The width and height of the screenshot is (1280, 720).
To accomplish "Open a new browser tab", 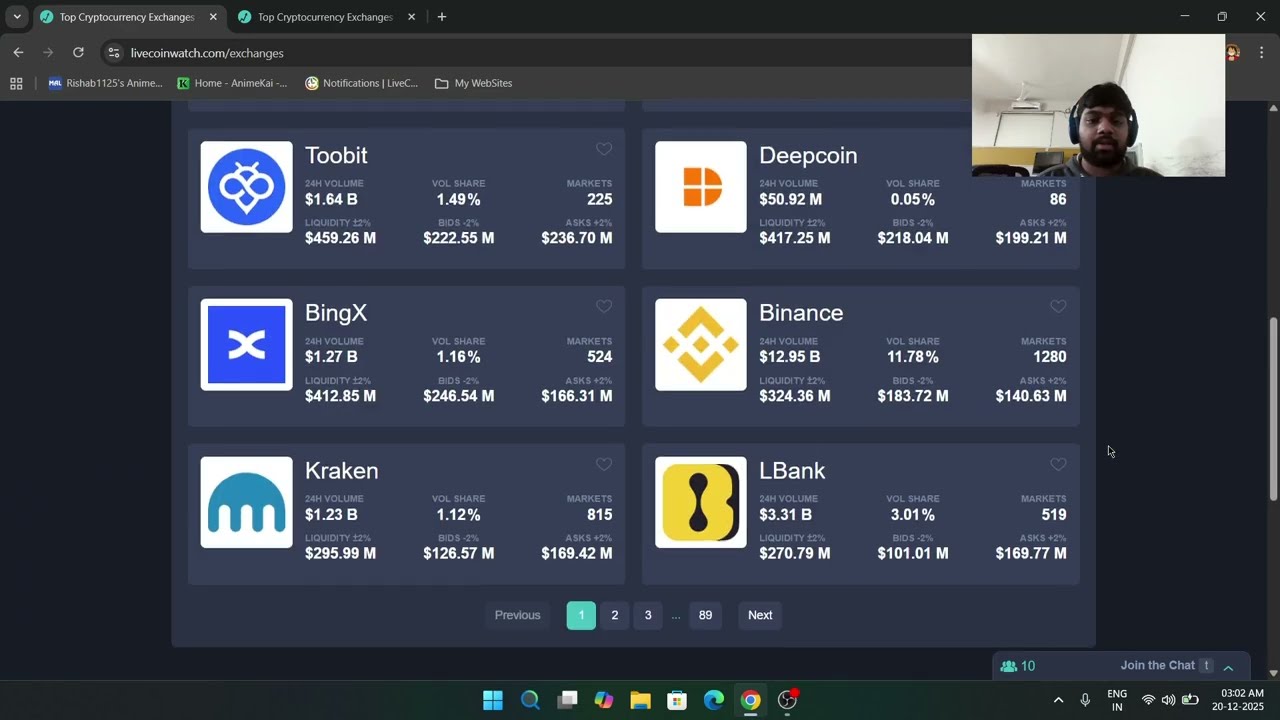I will (441, 17).
